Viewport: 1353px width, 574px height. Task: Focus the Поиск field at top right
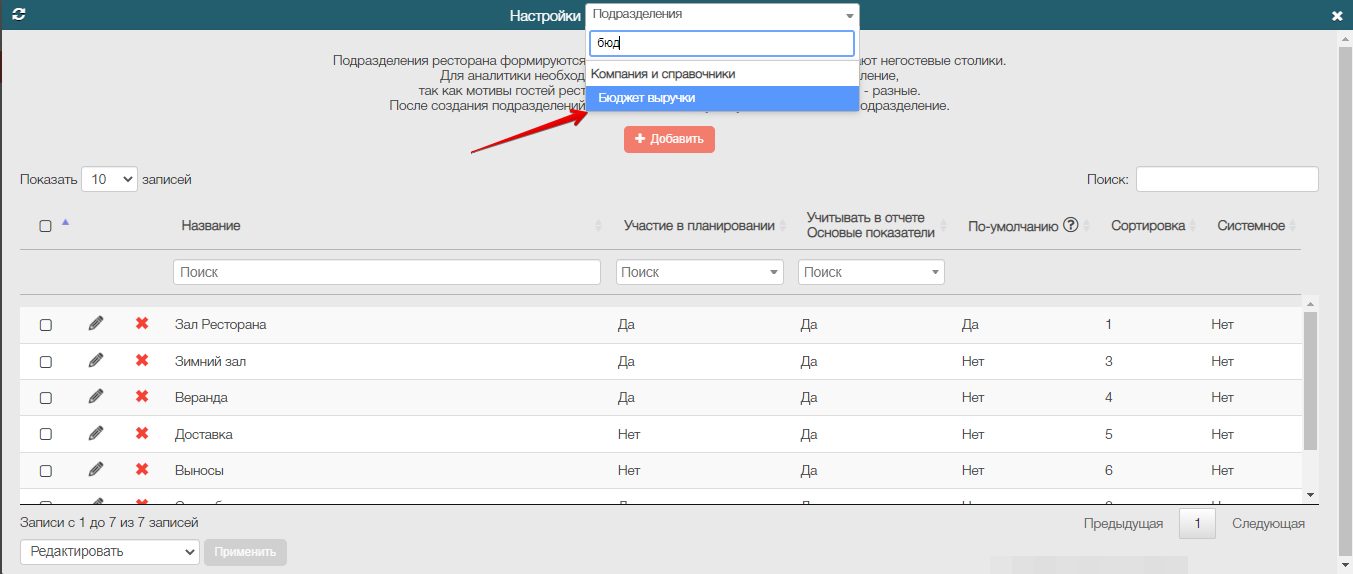[x=1226, y=179]
